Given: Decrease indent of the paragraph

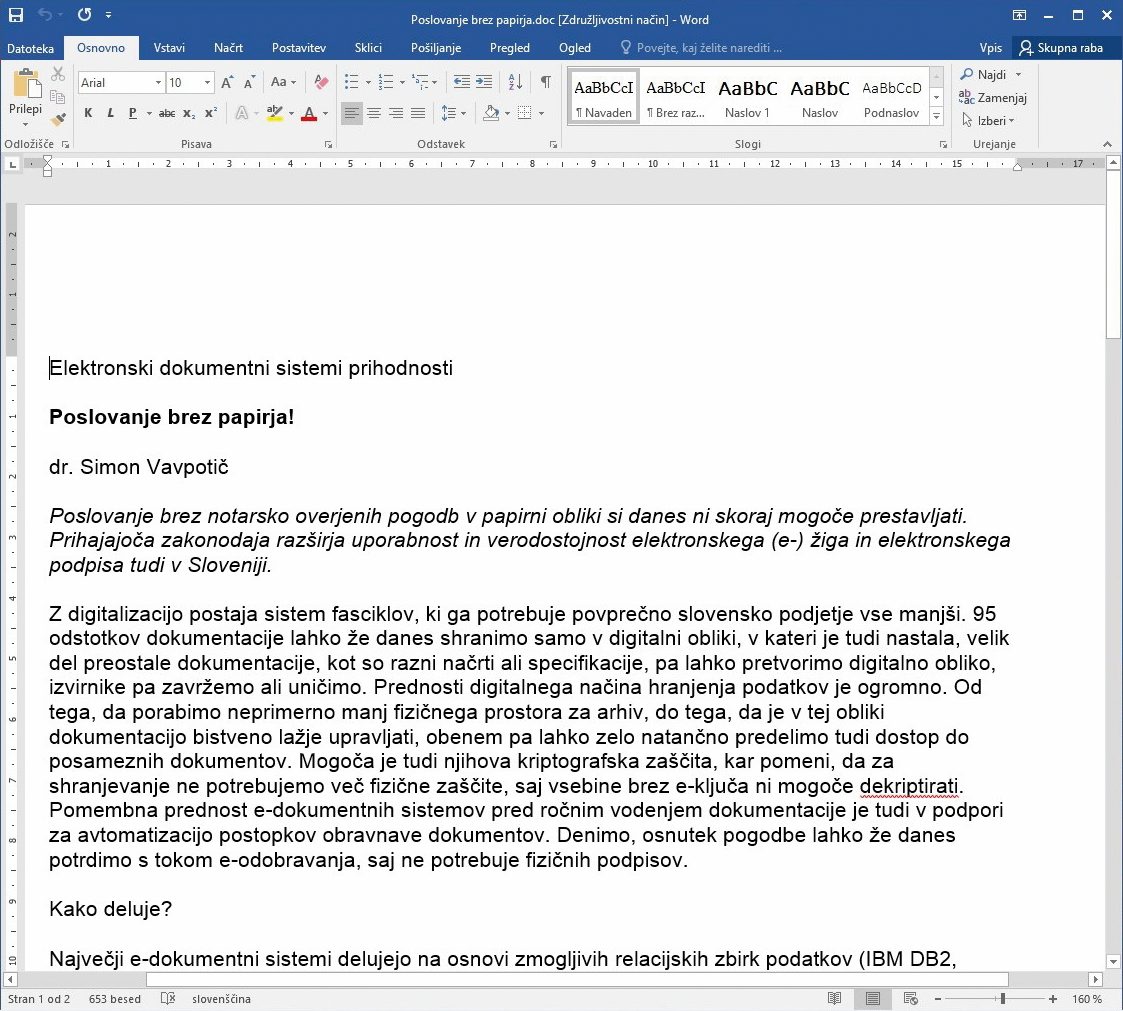Looking at the screenshot, I should (462, 82).
